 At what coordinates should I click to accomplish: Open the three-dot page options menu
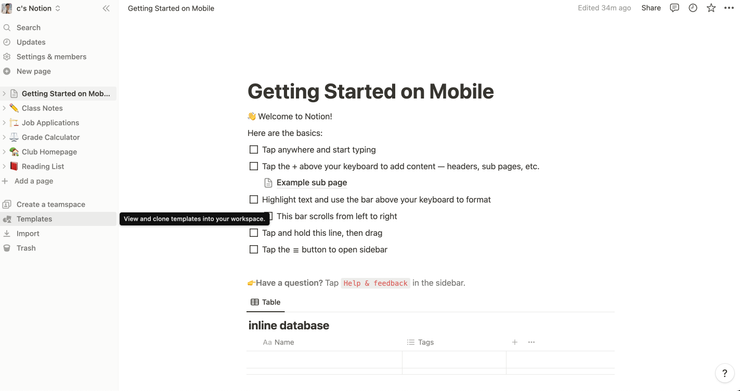tap(729, 8)
